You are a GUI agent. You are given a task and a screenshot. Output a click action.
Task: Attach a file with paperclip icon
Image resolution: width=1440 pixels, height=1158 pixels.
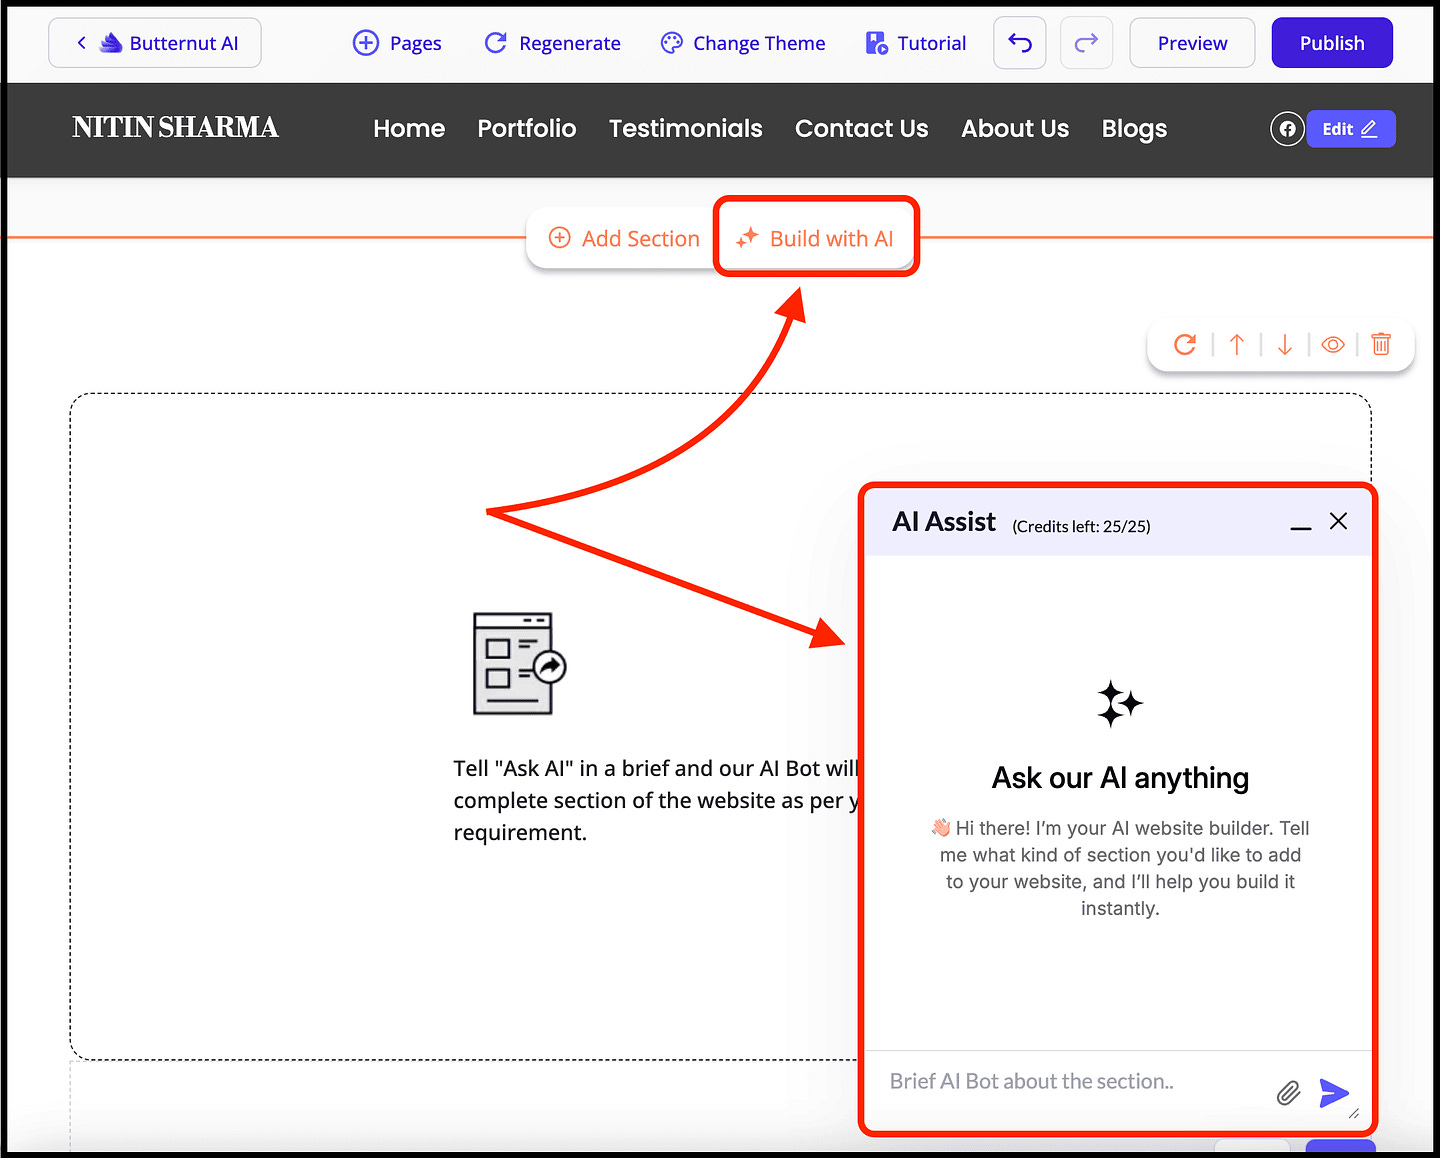coord(1288,1093)
